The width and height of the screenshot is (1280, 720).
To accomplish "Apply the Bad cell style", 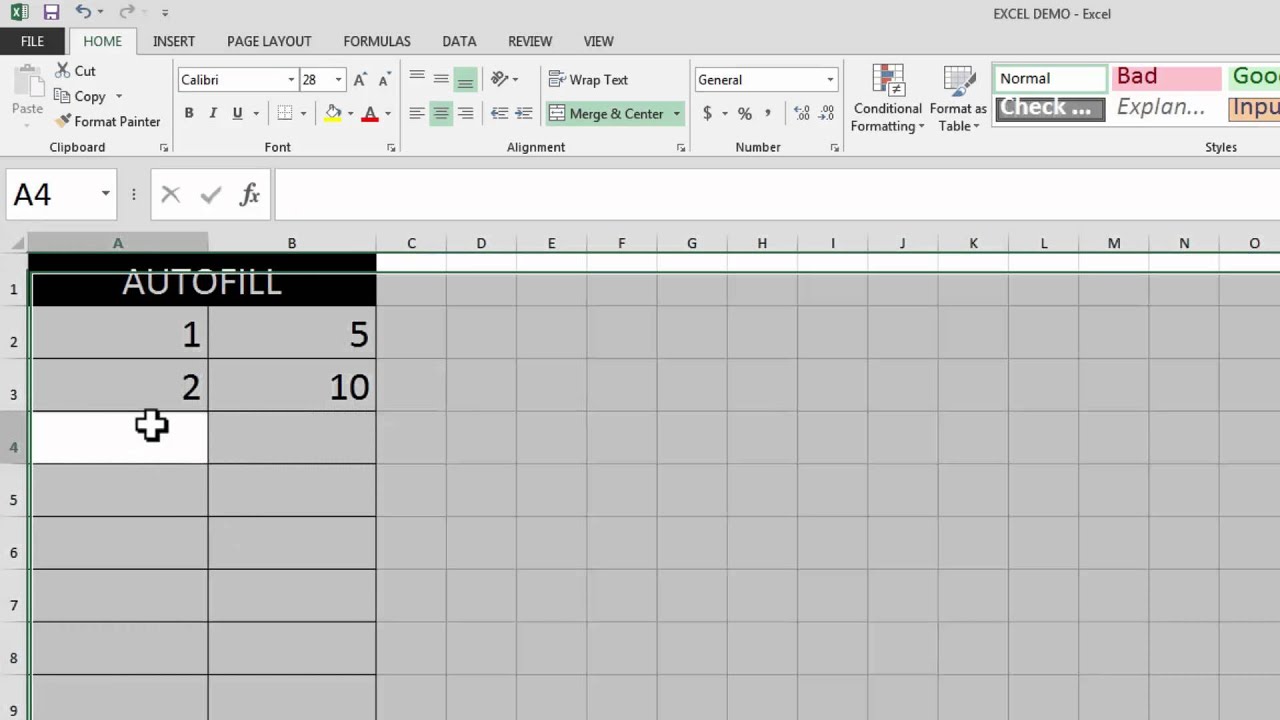I will tap(1167, 78).
